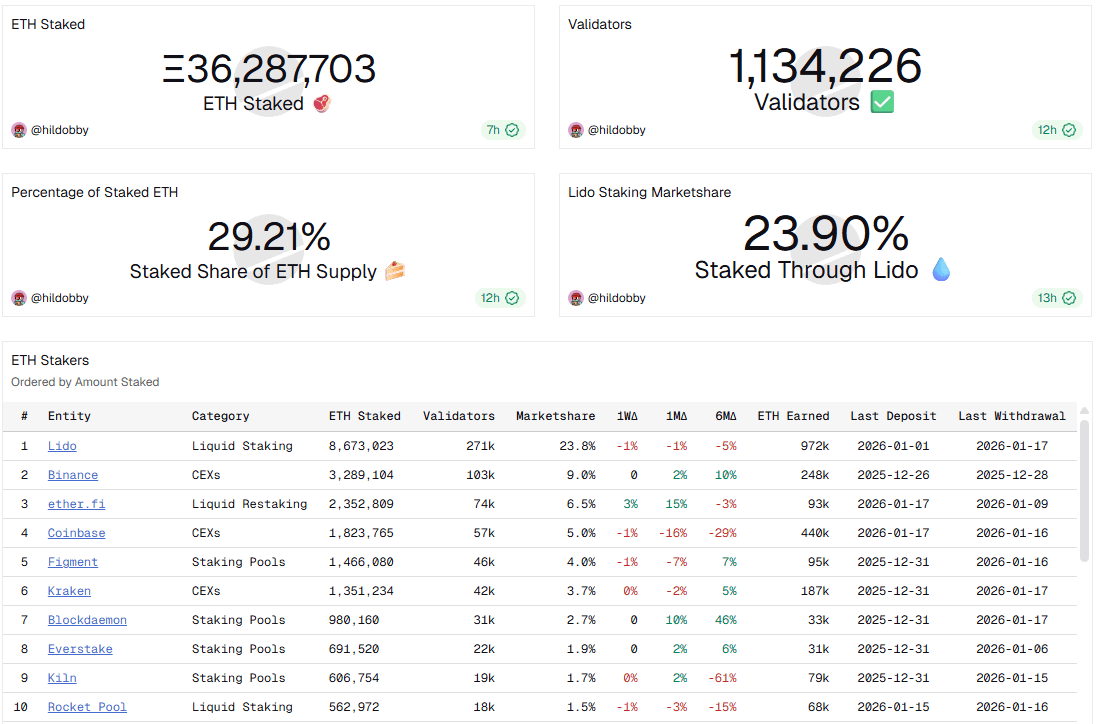Click hildobby avatar in Lido Staking Marketshare panel
The width and height of the screenshot is (1098, 724).
click(575, 298)
